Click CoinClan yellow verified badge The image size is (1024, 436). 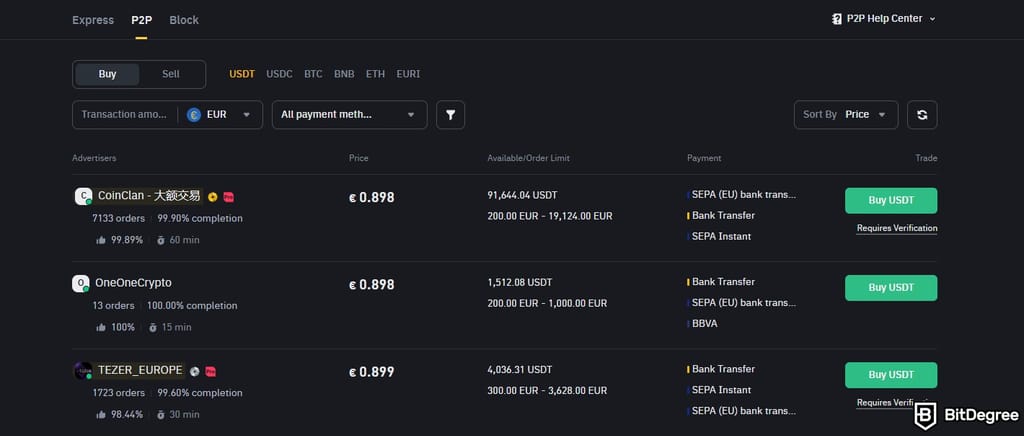tap(212, 196)
